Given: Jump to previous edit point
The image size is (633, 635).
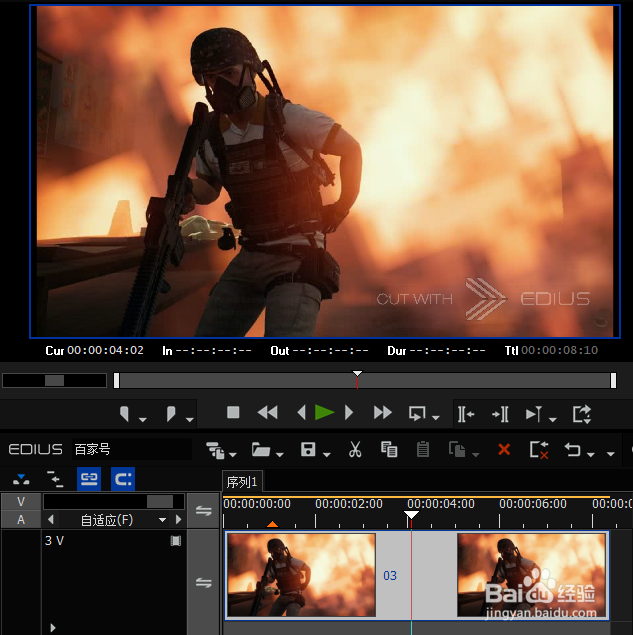Looking at the screenshot, I should (466, 414).
